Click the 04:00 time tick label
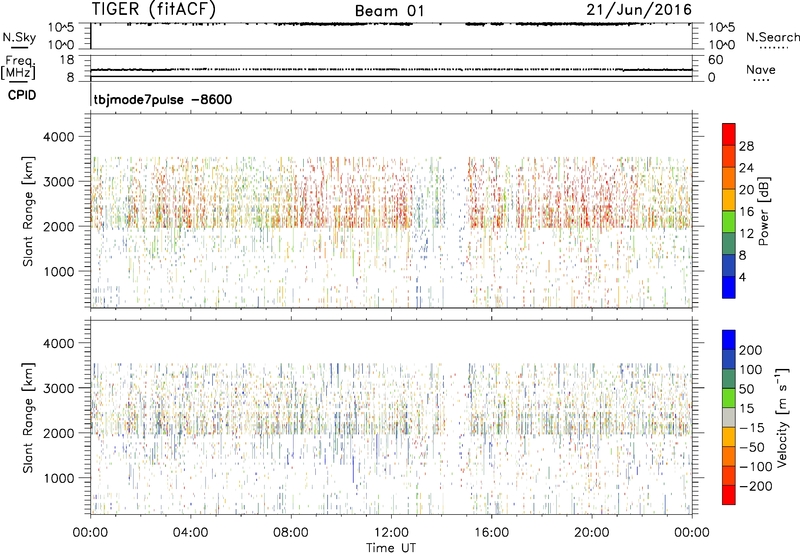Viewport: 800px width, 554px height. coord(190,533)
